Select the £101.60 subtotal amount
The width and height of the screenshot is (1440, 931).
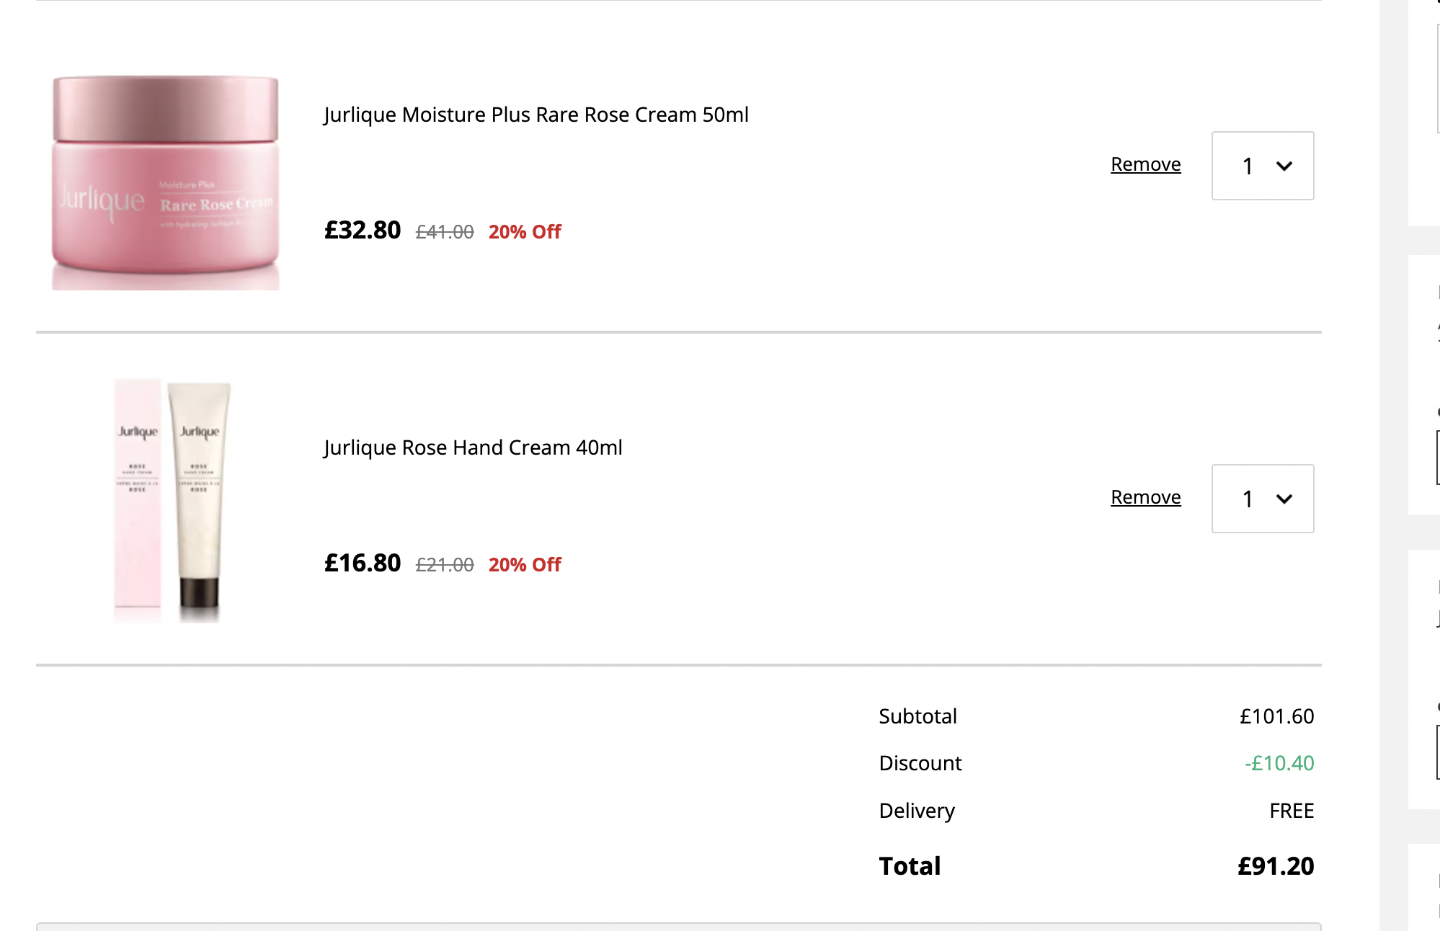point(1277,716)
